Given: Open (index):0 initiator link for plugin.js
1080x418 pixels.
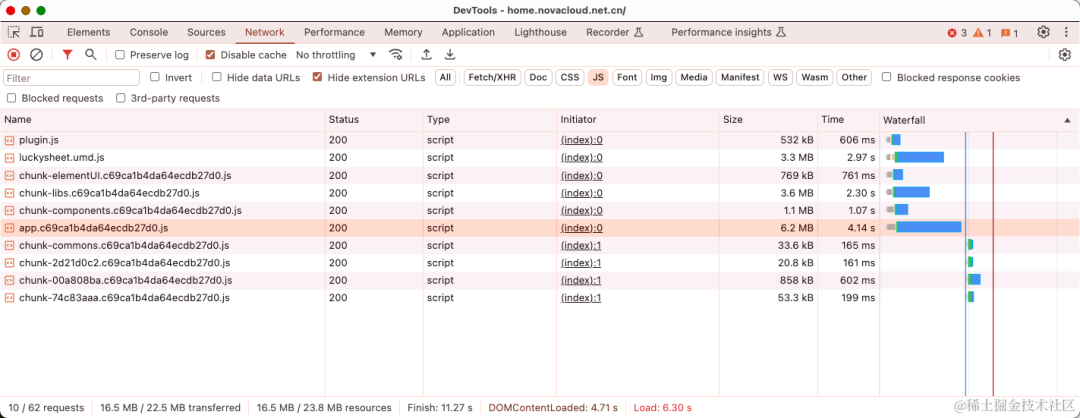Looking at the screenshot, I should (x=581, y=140).
